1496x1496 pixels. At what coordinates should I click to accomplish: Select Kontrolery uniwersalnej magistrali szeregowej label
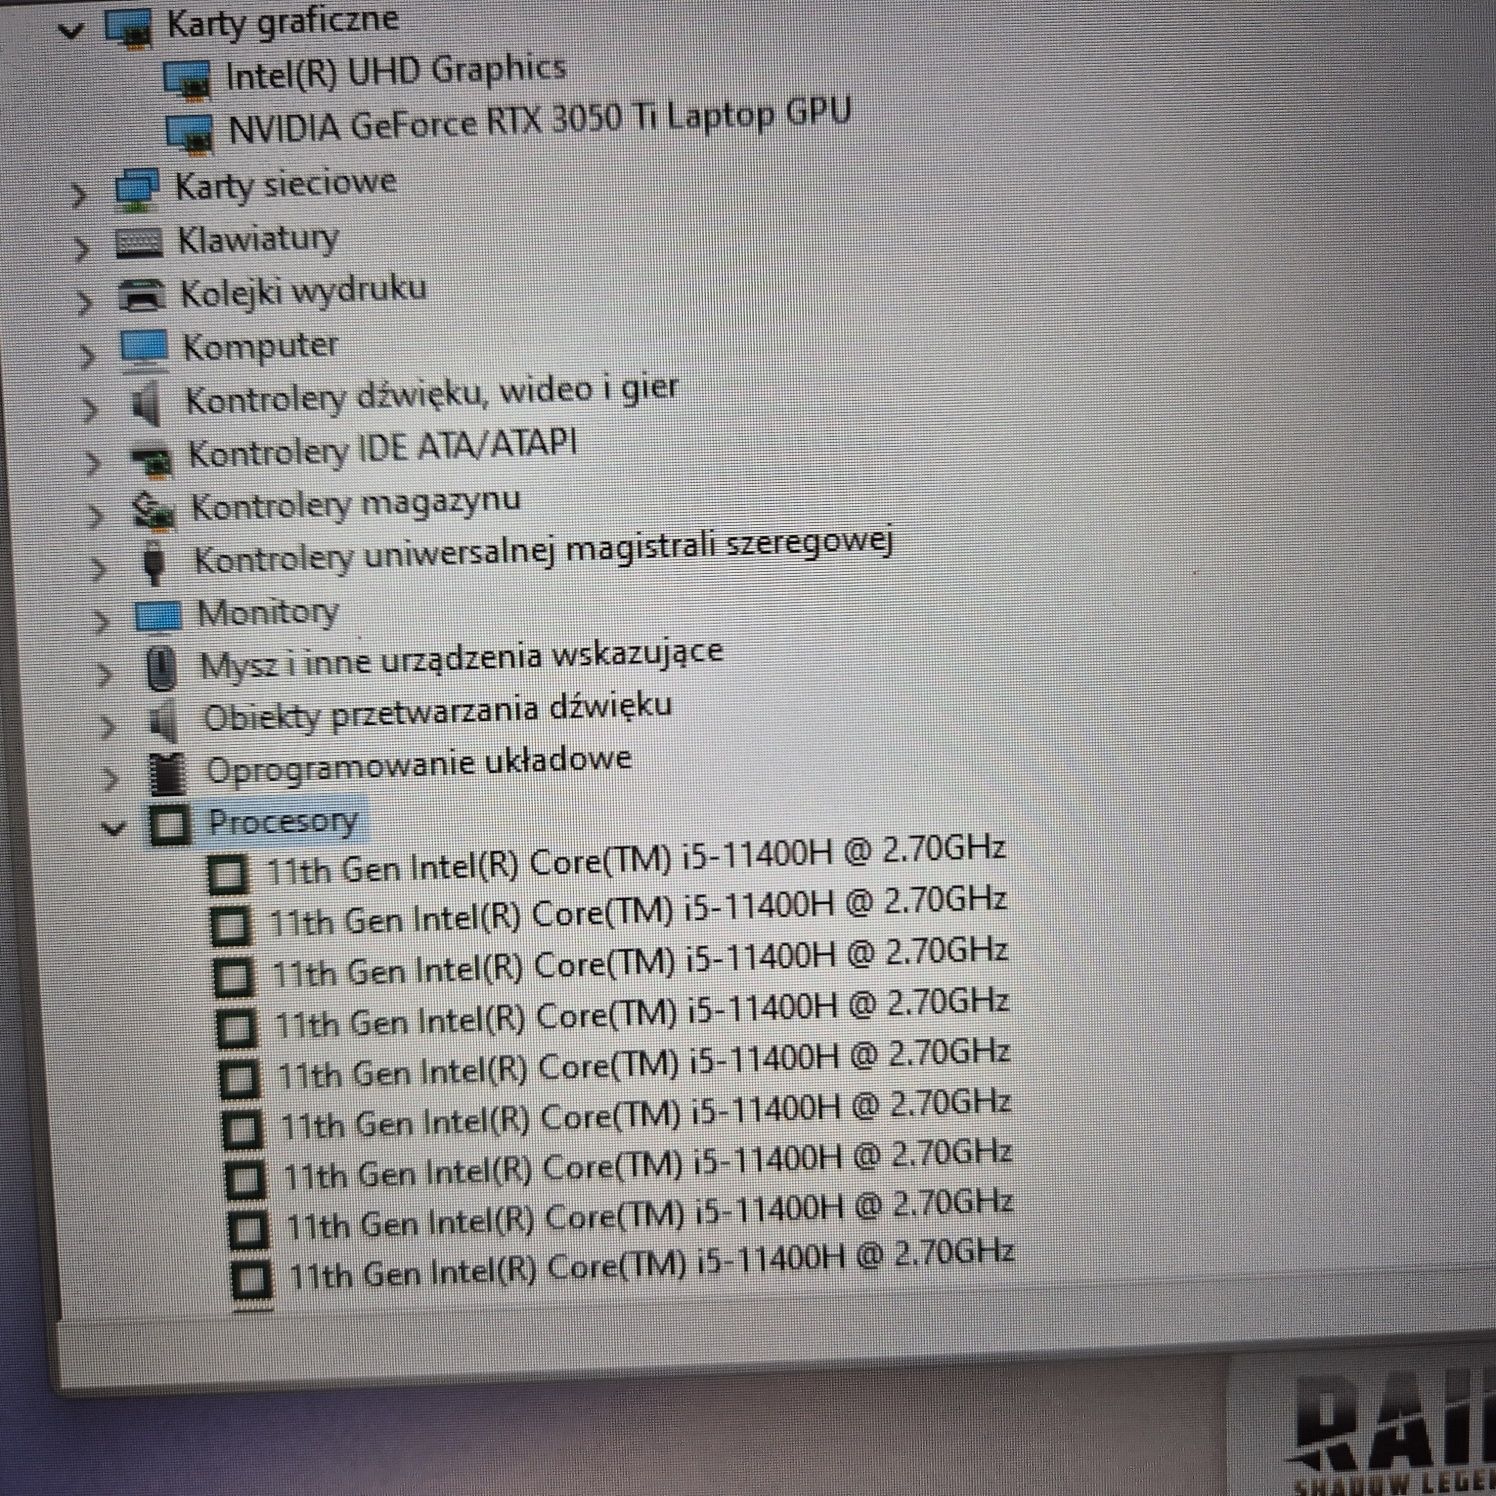(543, 550)
